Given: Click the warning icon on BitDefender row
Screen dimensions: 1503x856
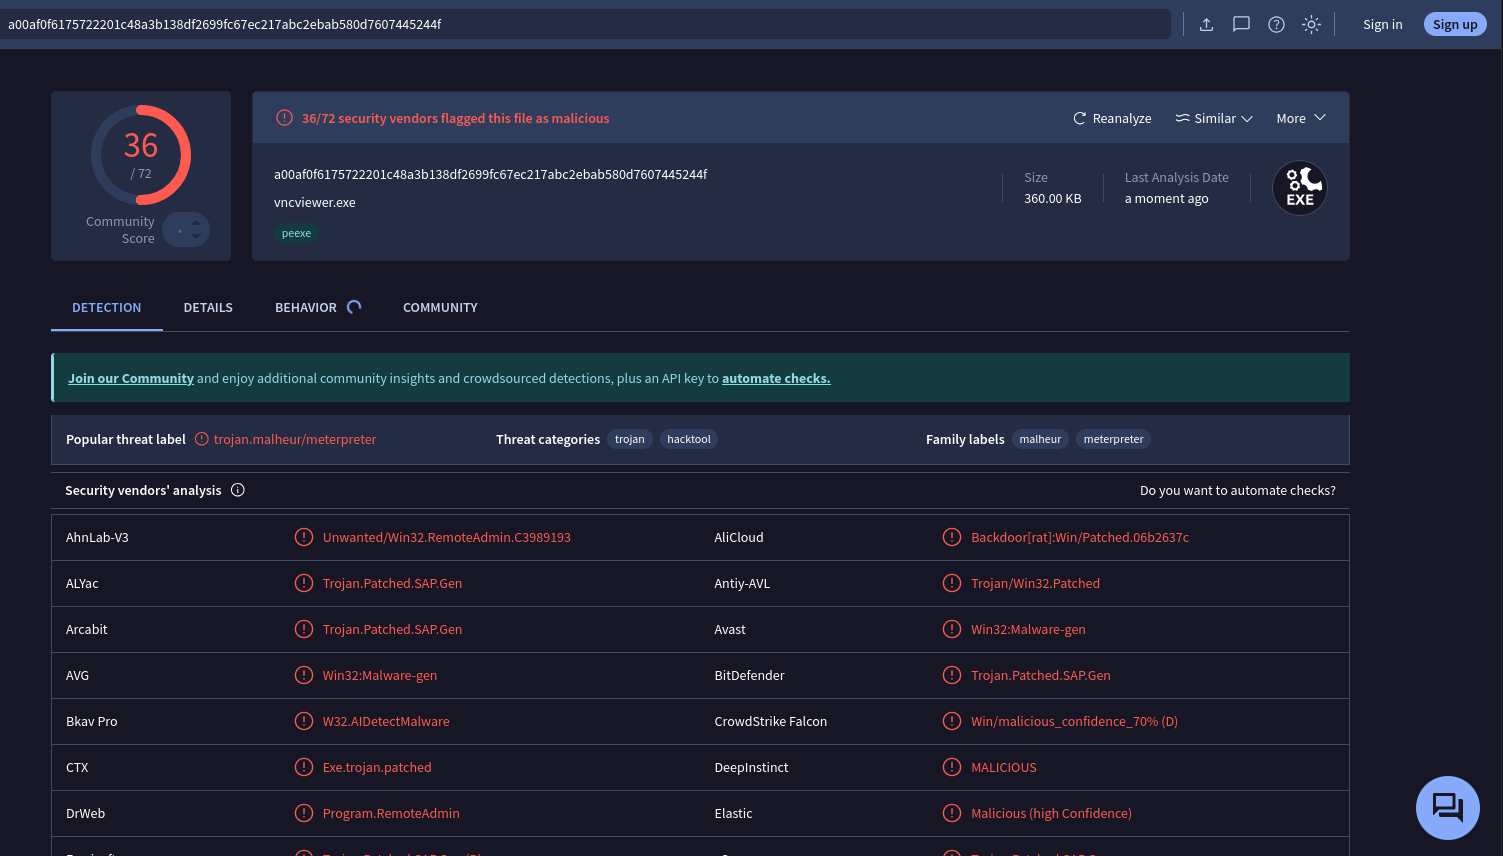Looking at the screenshot, I should (952, 675).
